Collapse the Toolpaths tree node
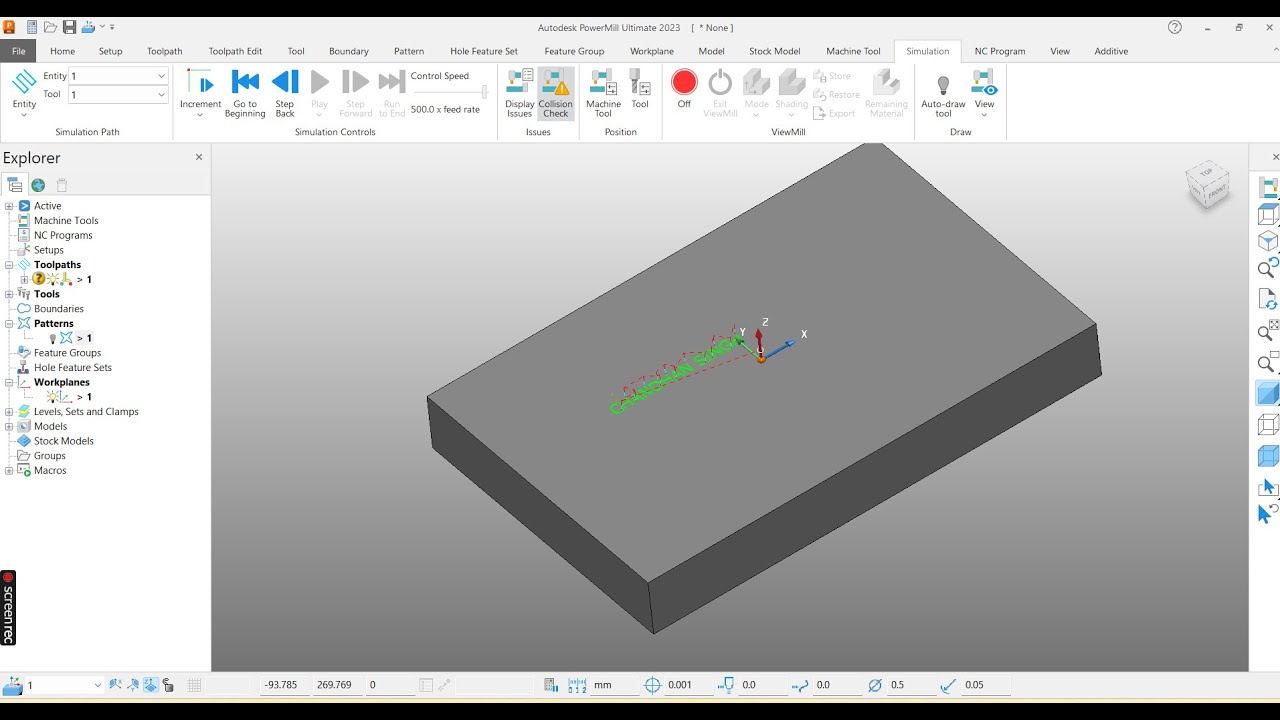Viewport: 1280px width, 720px height. (x=9, y=265)
